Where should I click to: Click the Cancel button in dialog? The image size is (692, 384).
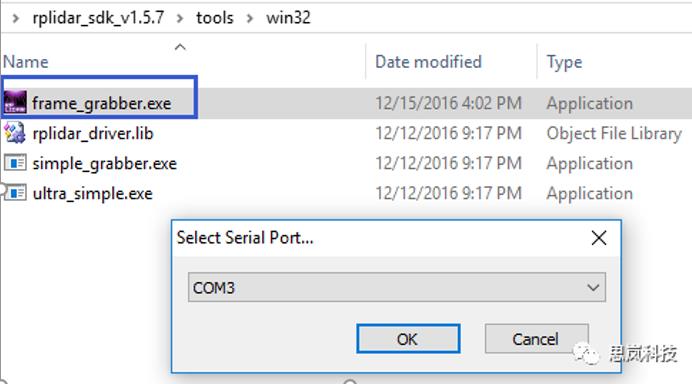(536, 339)
